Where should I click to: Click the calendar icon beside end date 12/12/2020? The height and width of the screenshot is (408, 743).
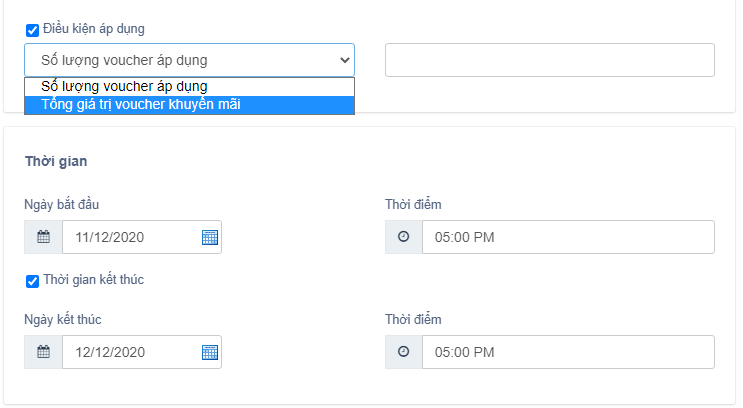[43, 352]
